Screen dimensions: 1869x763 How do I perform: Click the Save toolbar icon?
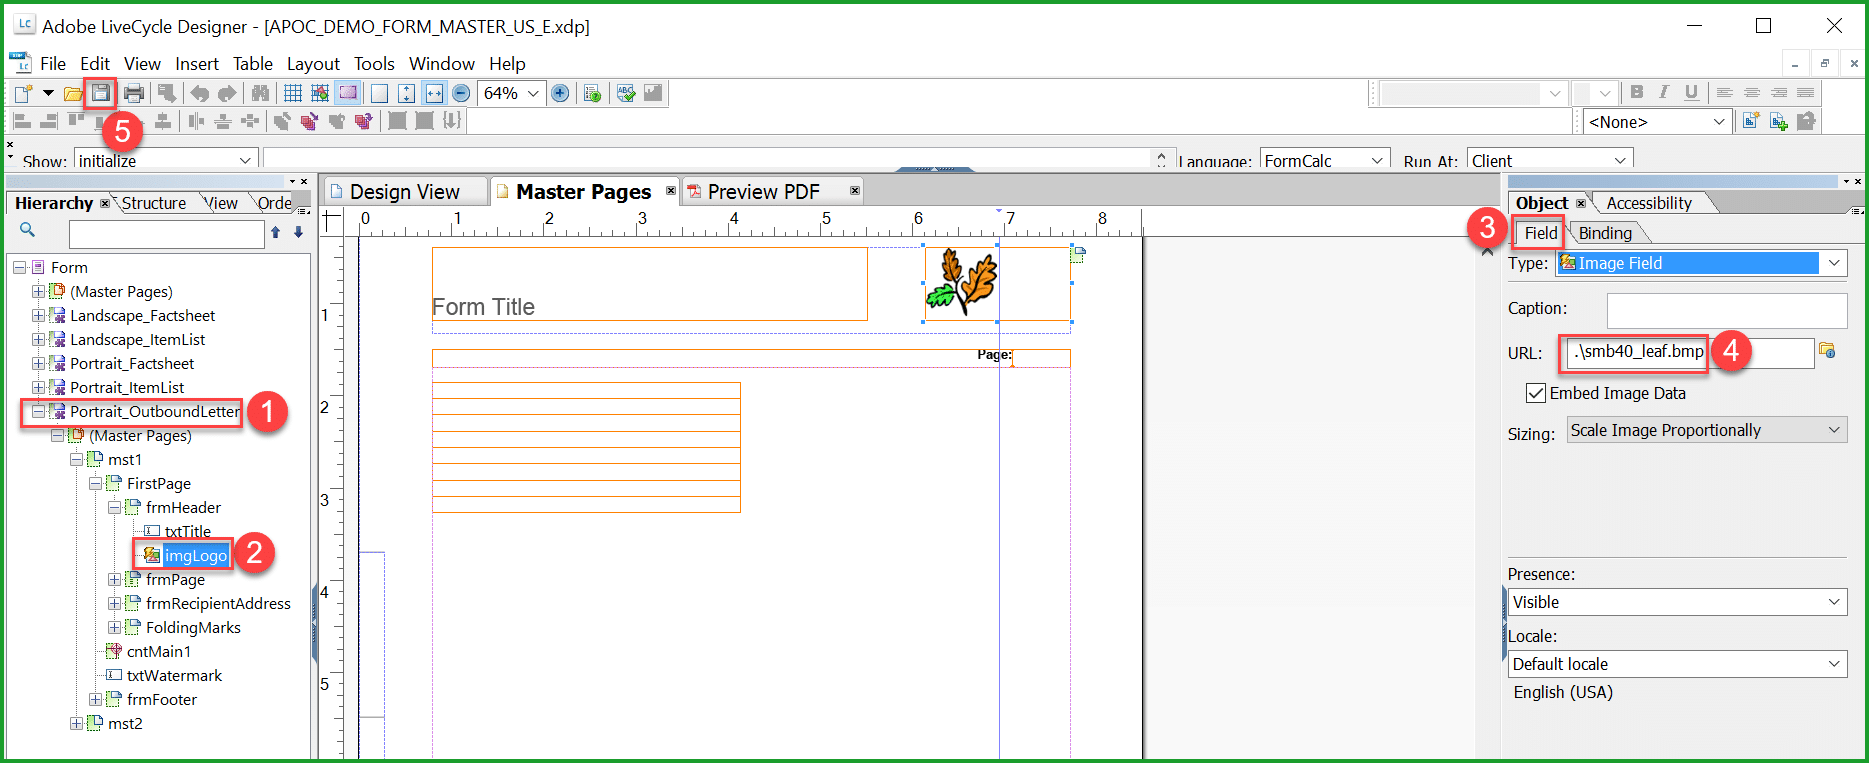coord(101,94)
